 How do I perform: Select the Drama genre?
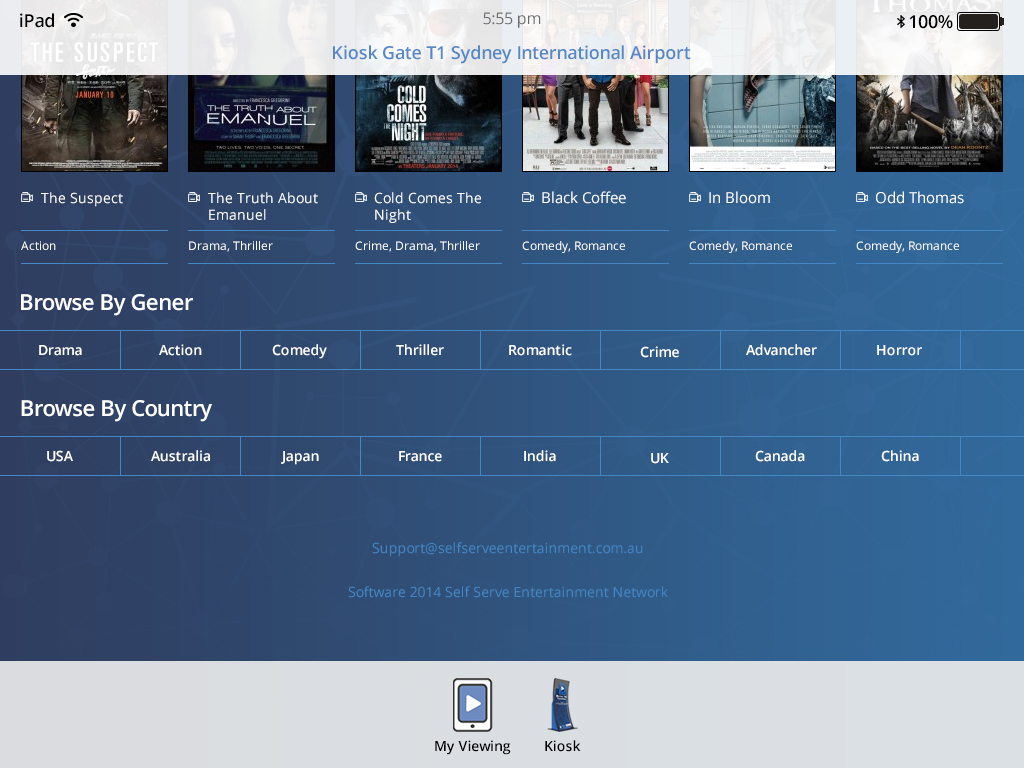(60, 350)
